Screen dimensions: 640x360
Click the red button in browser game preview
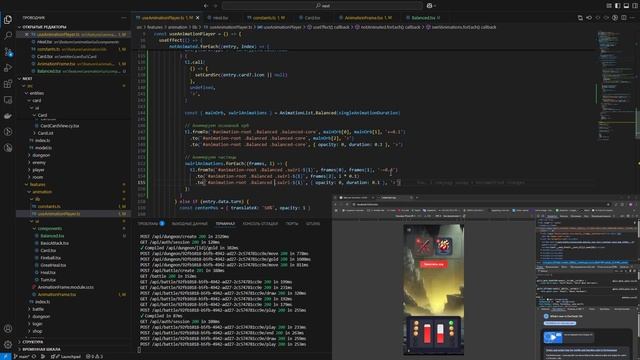(433, 264)
